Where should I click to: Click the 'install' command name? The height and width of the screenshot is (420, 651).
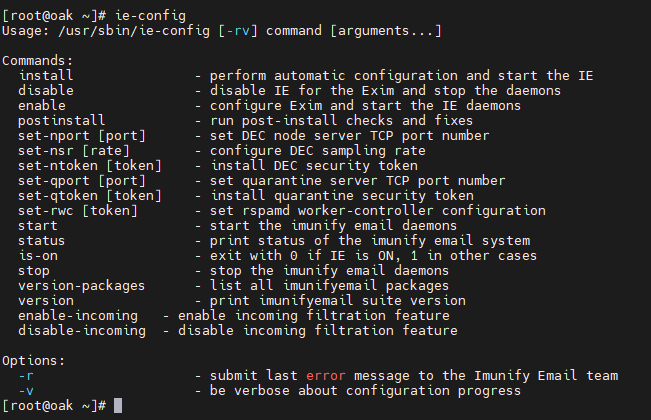[46, 76]
